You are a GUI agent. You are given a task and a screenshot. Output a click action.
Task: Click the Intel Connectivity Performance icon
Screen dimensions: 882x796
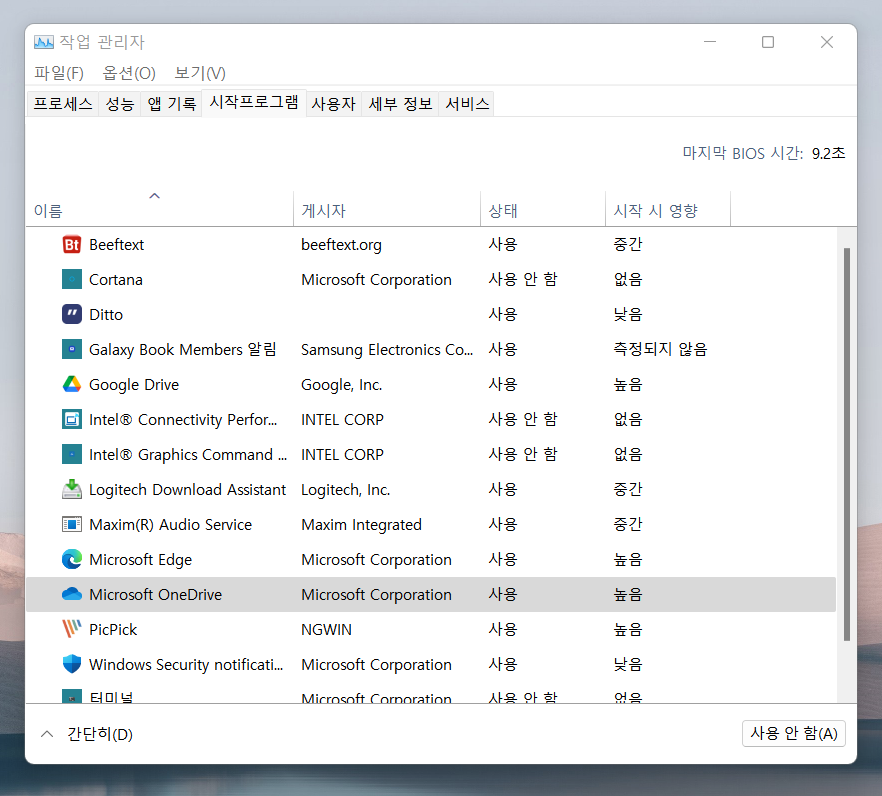(x=71, y=420)
